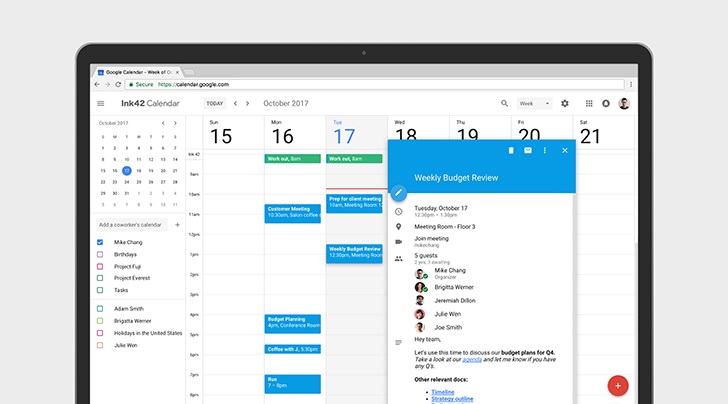
Task: Open the Week view dropdown
Action: [534, 104]
